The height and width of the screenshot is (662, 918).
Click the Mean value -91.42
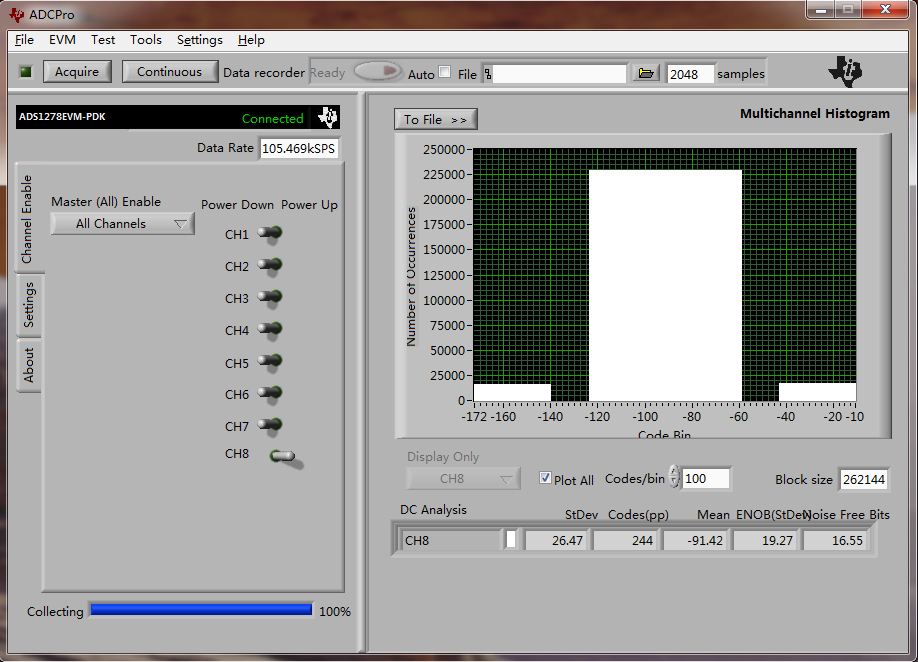695,540
